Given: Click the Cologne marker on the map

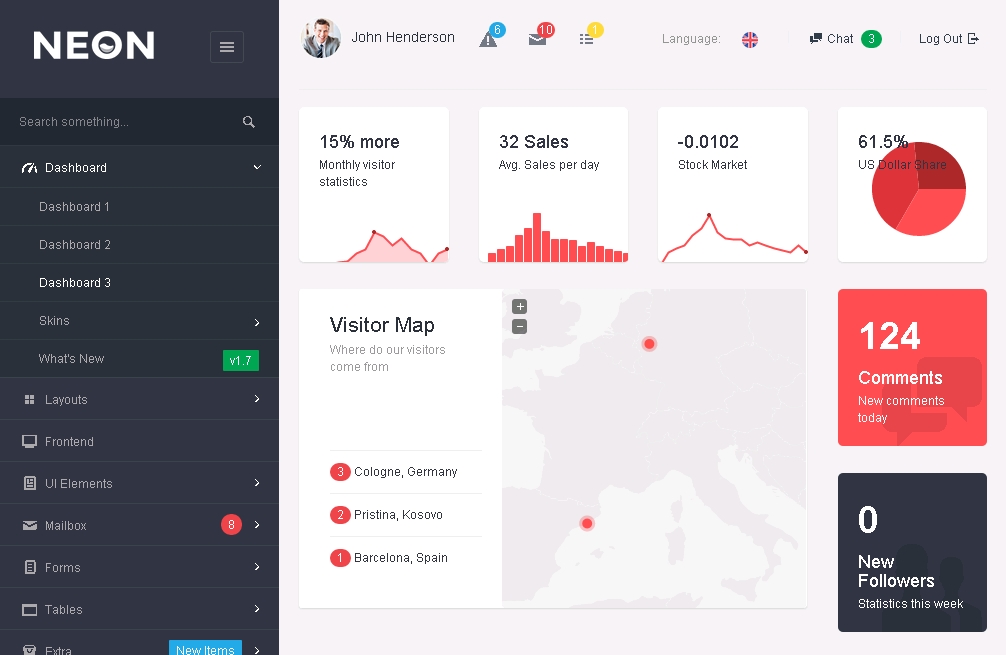Looking at the screenshot, I should click(649, 344).
